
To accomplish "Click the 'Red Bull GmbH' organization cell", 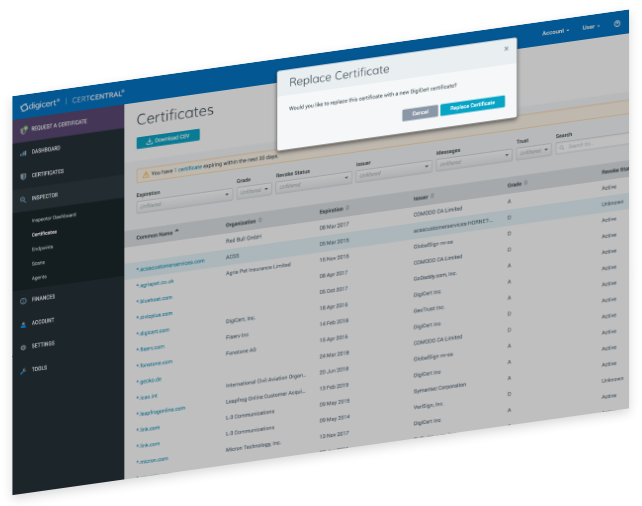I will point(243,239).
